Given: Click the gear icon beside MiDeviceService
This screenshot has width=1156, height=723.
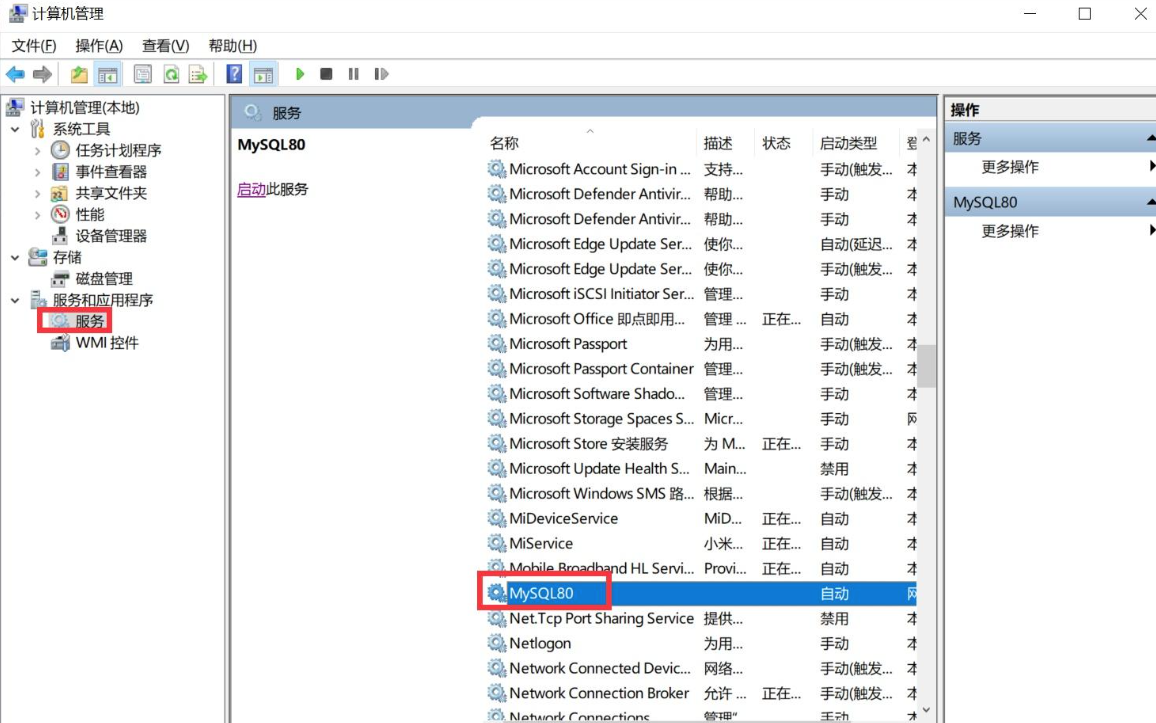Looking at the screenshot, I should coord(496,518).
